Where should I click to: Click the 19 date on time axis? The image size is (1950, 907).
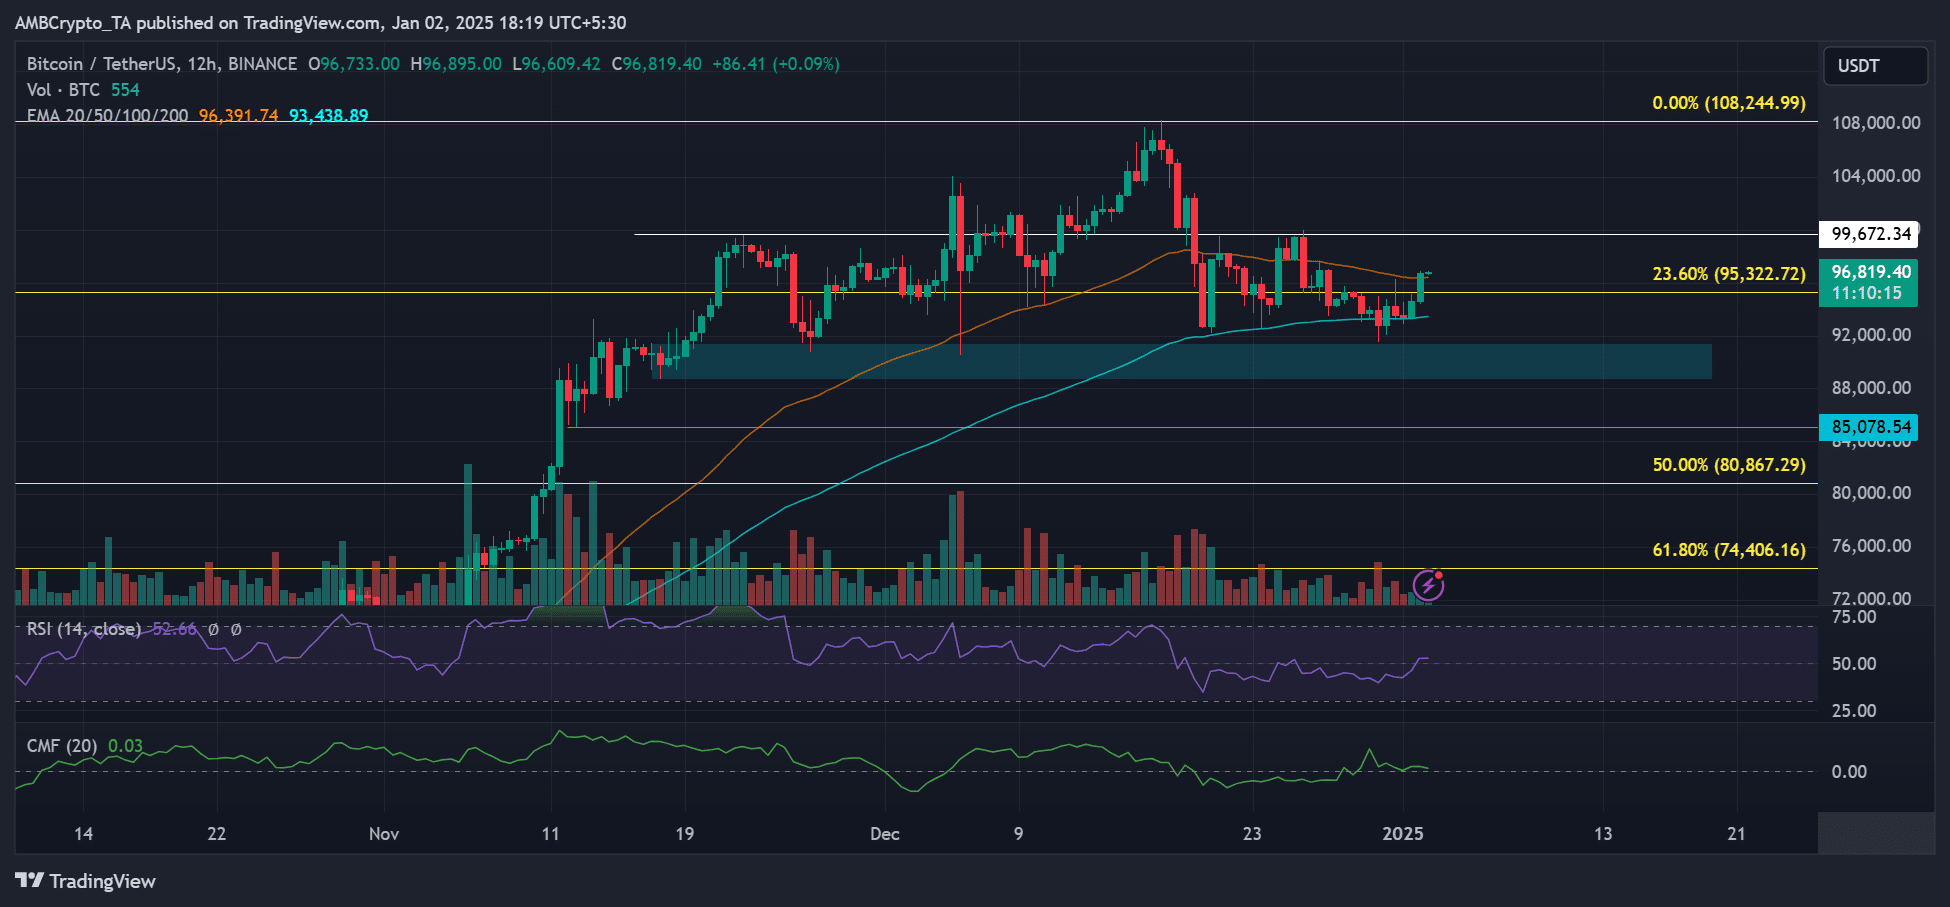pyautogui.click(x=684, y=834)
